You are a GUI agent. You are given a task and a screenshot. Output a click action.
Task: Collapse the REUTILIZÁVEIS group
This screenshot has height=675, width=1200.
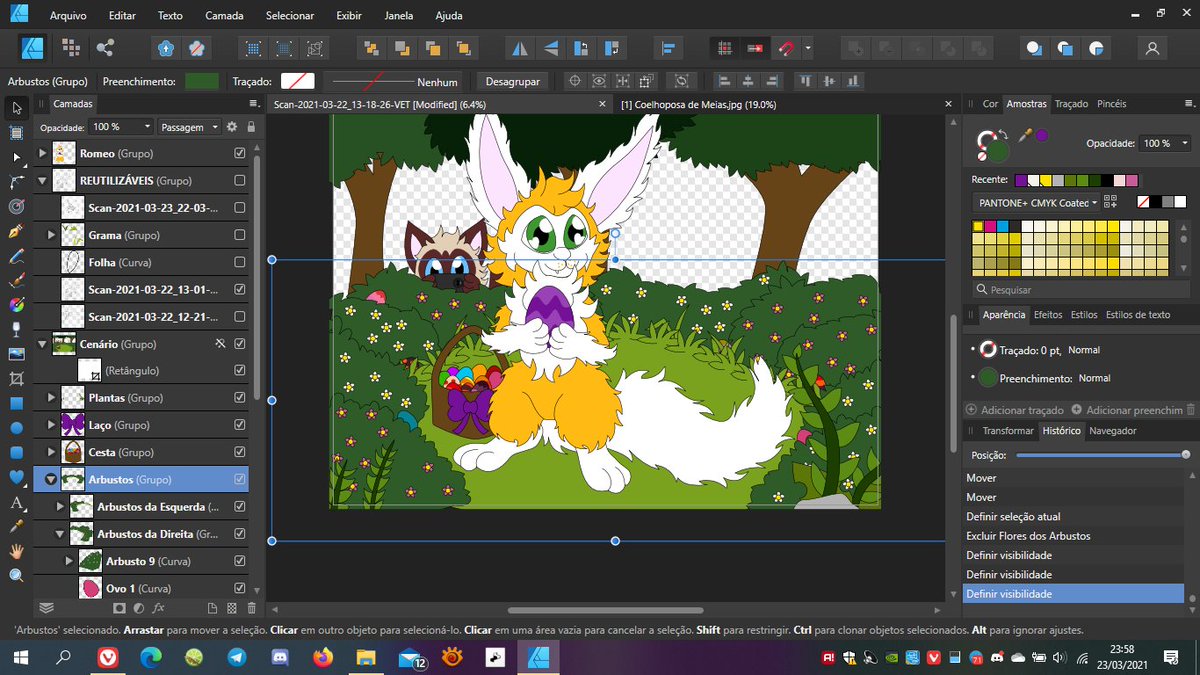coord(42,181)
